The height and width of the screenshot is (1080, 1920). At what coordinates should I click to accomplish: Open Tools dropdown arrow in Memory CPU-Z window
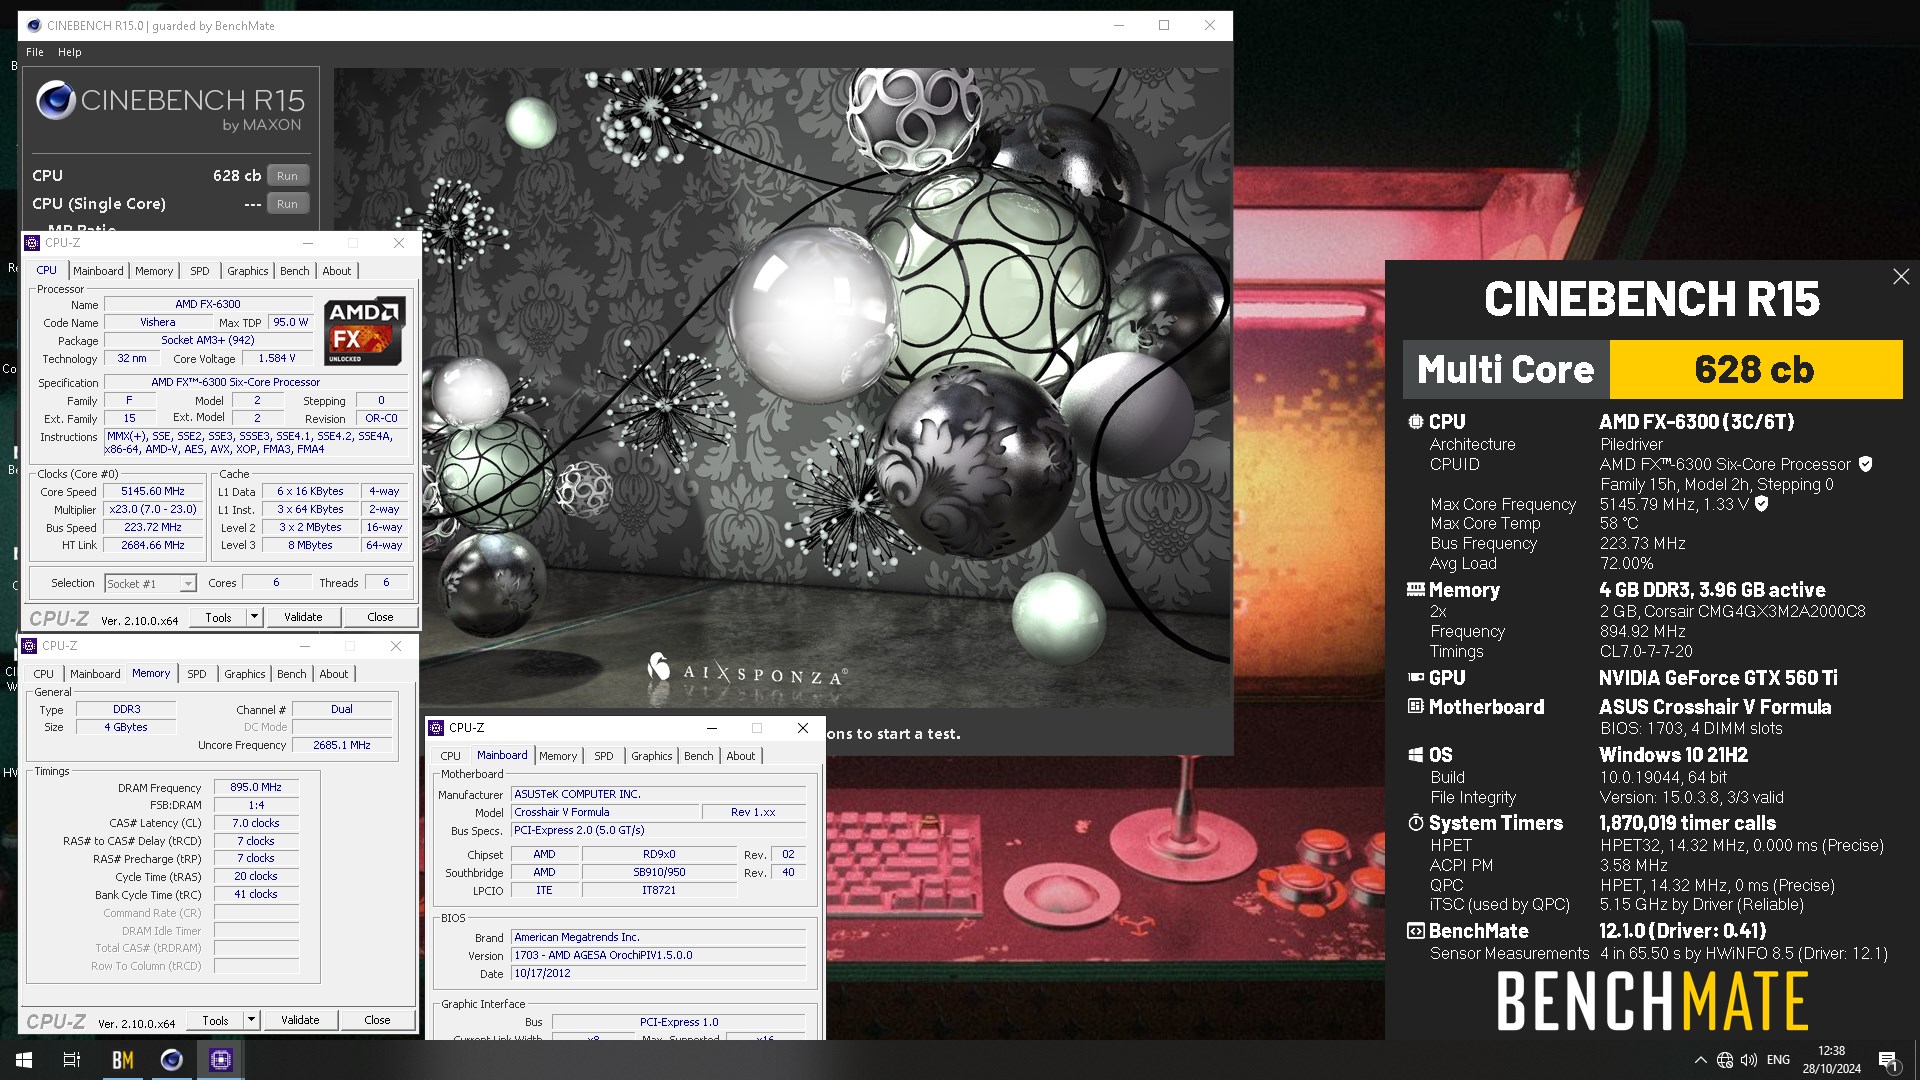tap(251, 1020)
